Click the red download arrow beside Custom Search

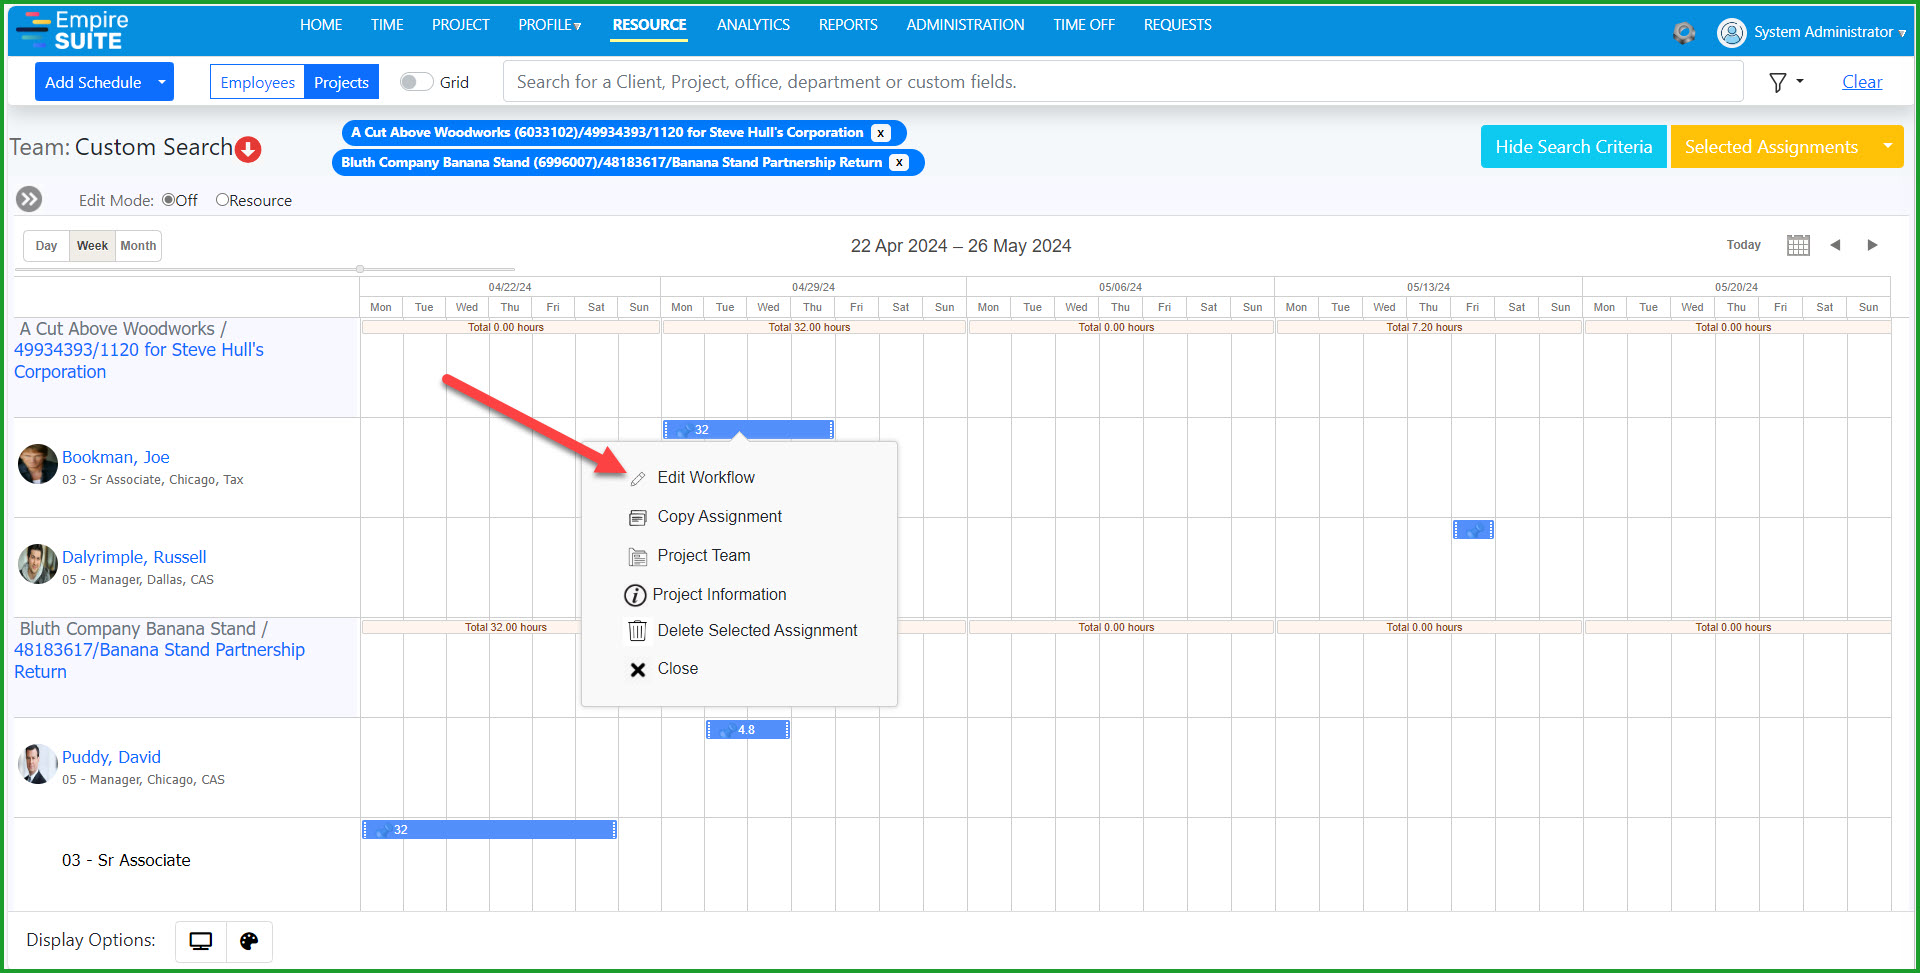[x=248, y=149]
